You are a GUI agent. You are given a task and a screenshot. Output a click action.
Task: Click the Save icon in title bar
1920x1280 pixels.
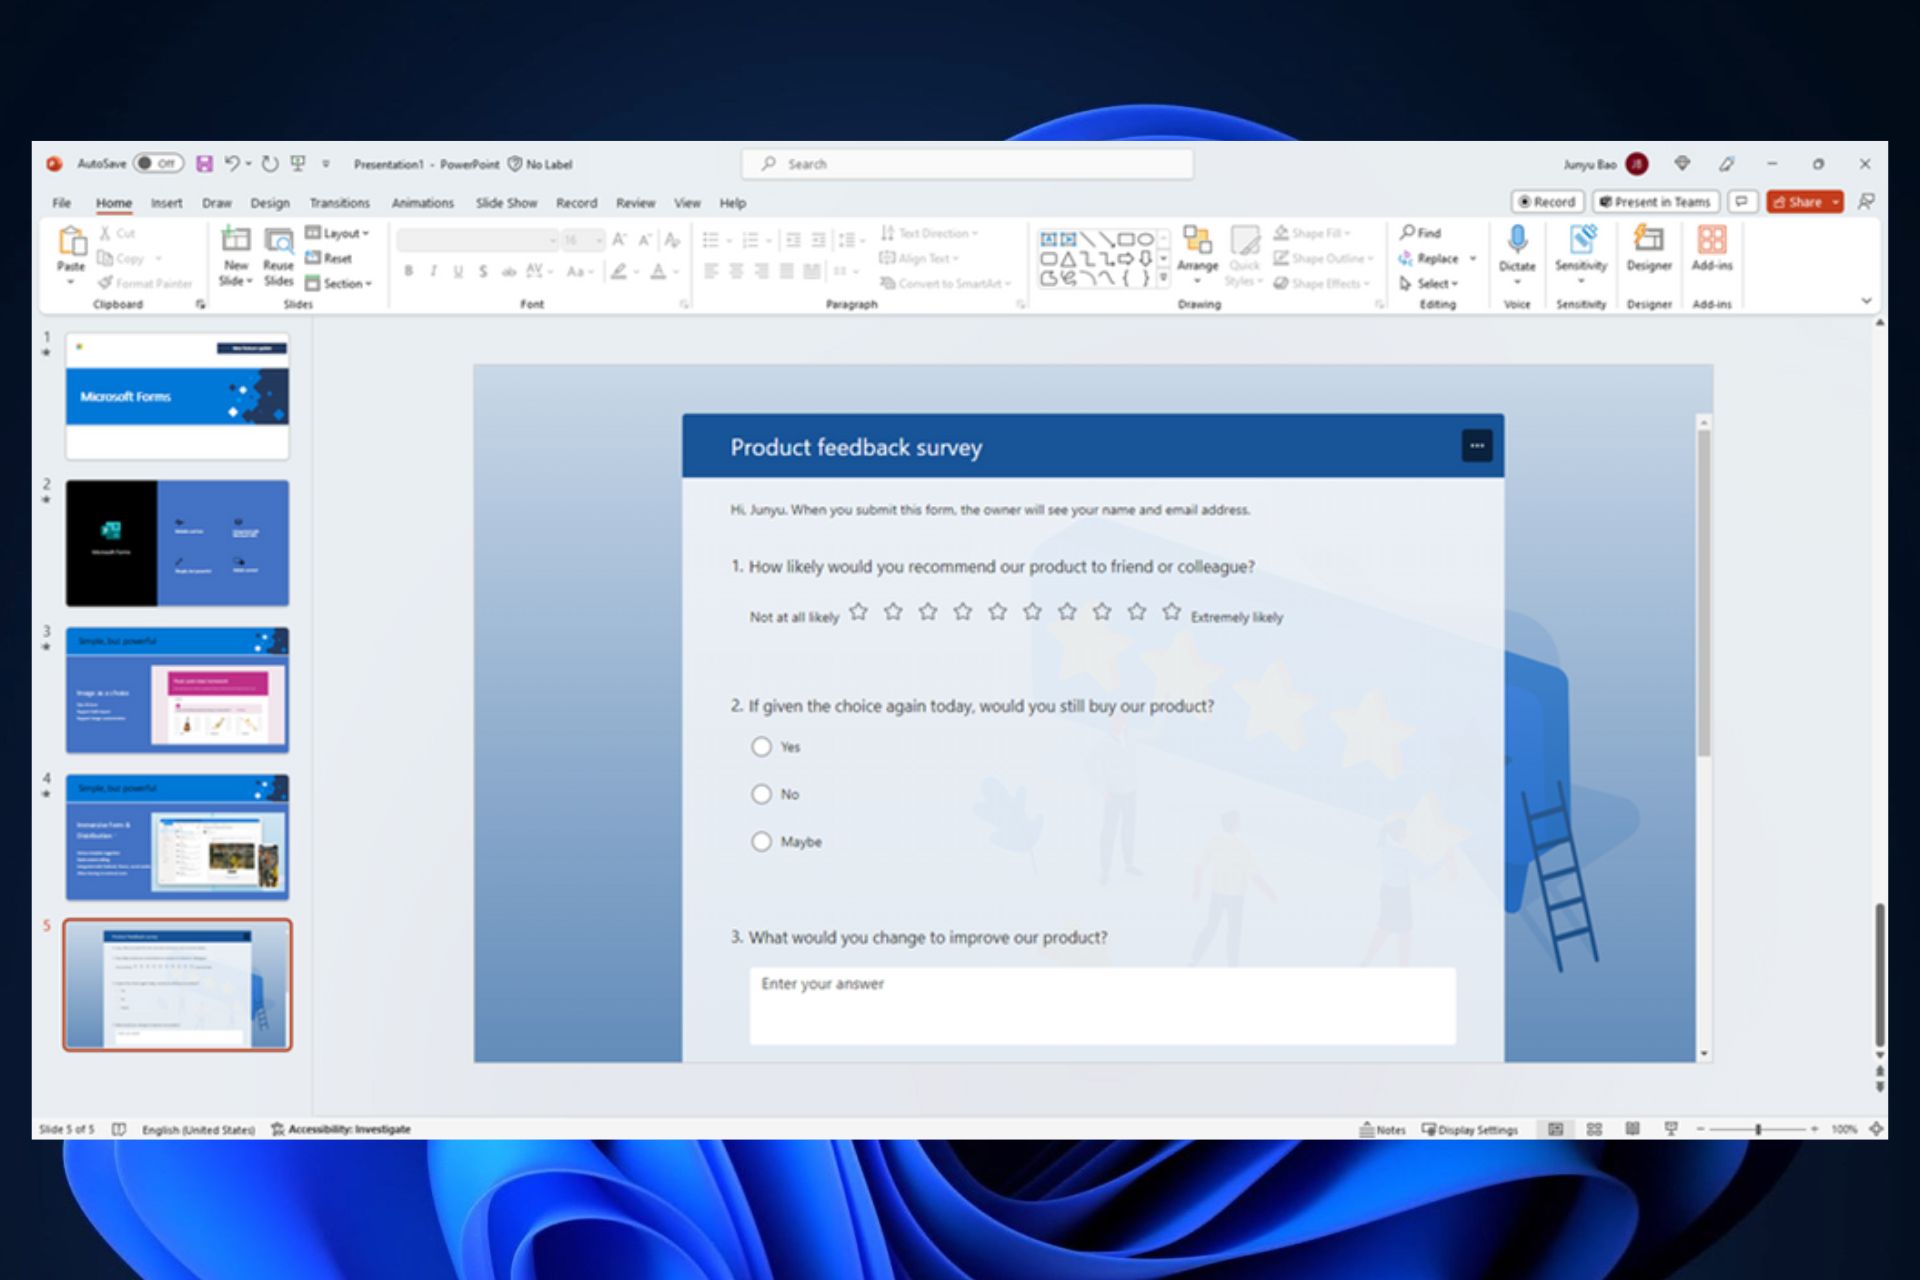(204, 164)
